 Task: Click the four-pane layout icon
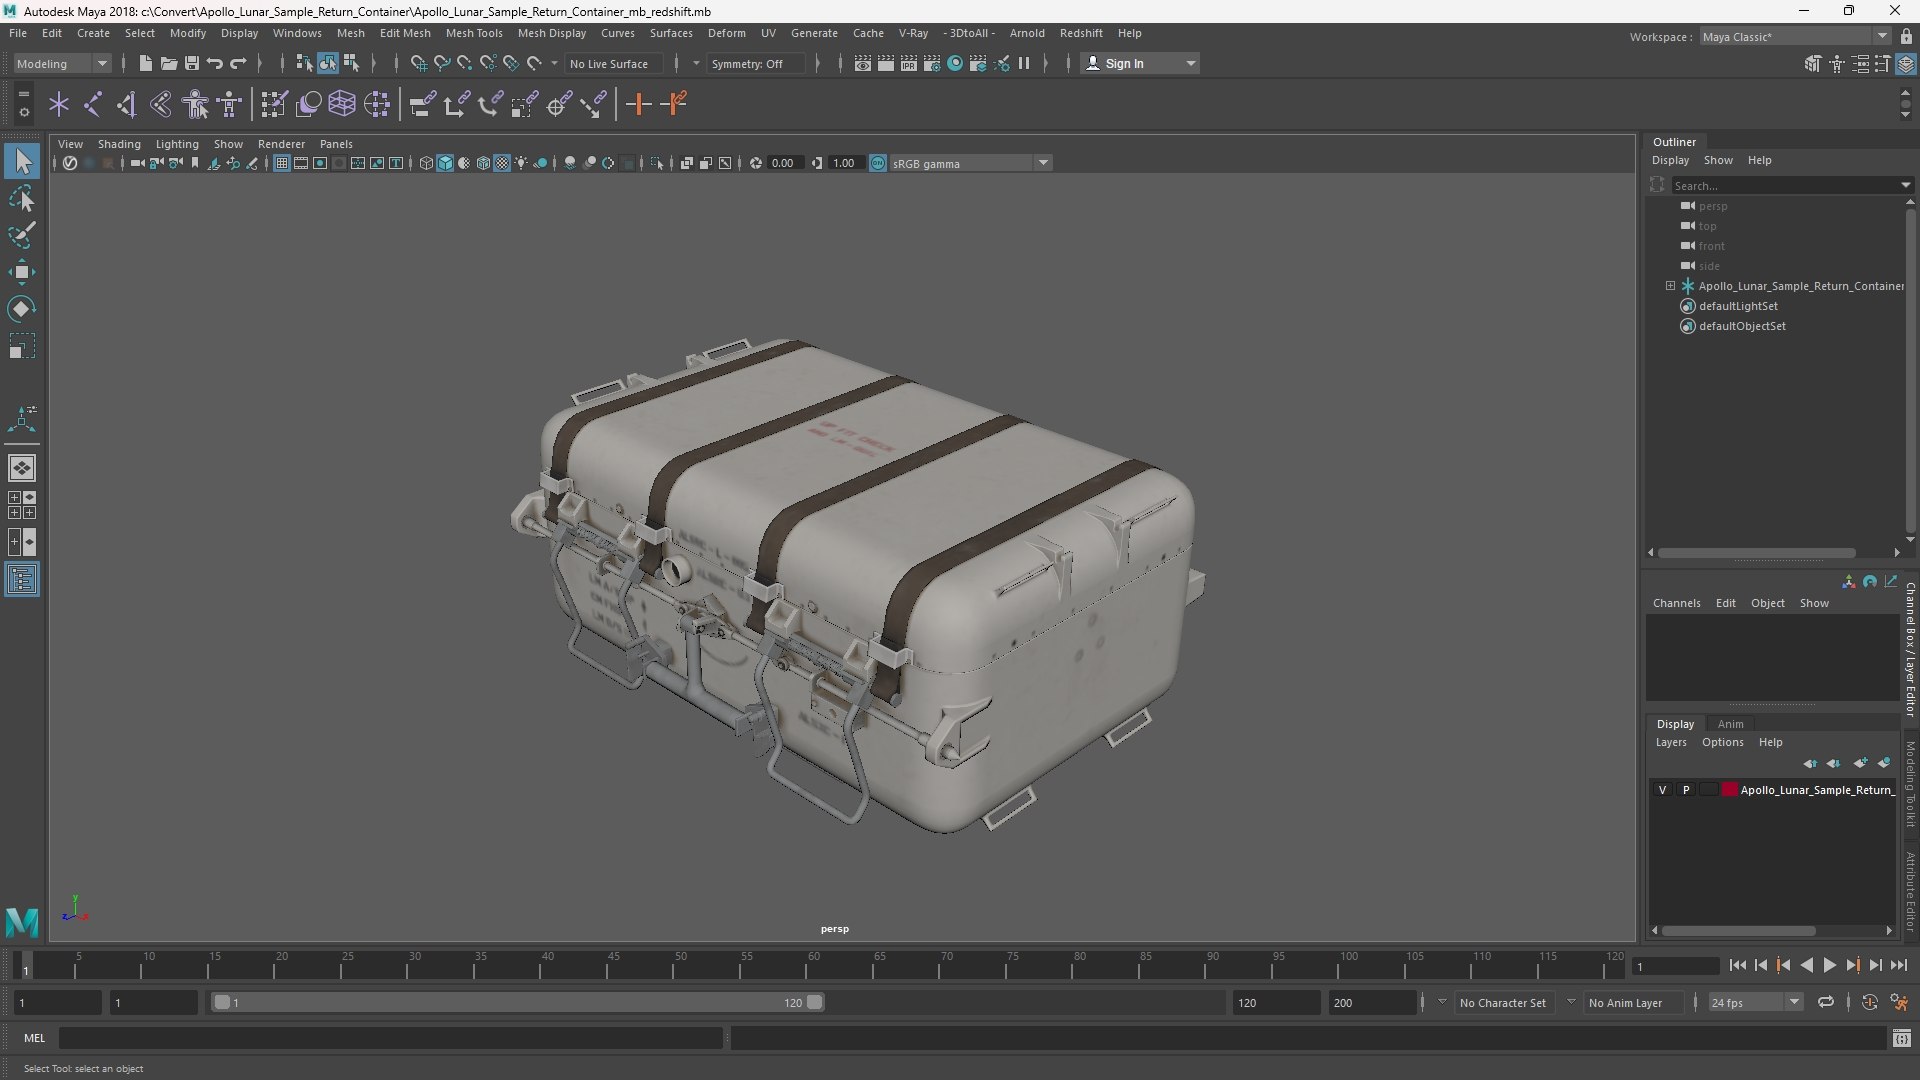[22, 505]
